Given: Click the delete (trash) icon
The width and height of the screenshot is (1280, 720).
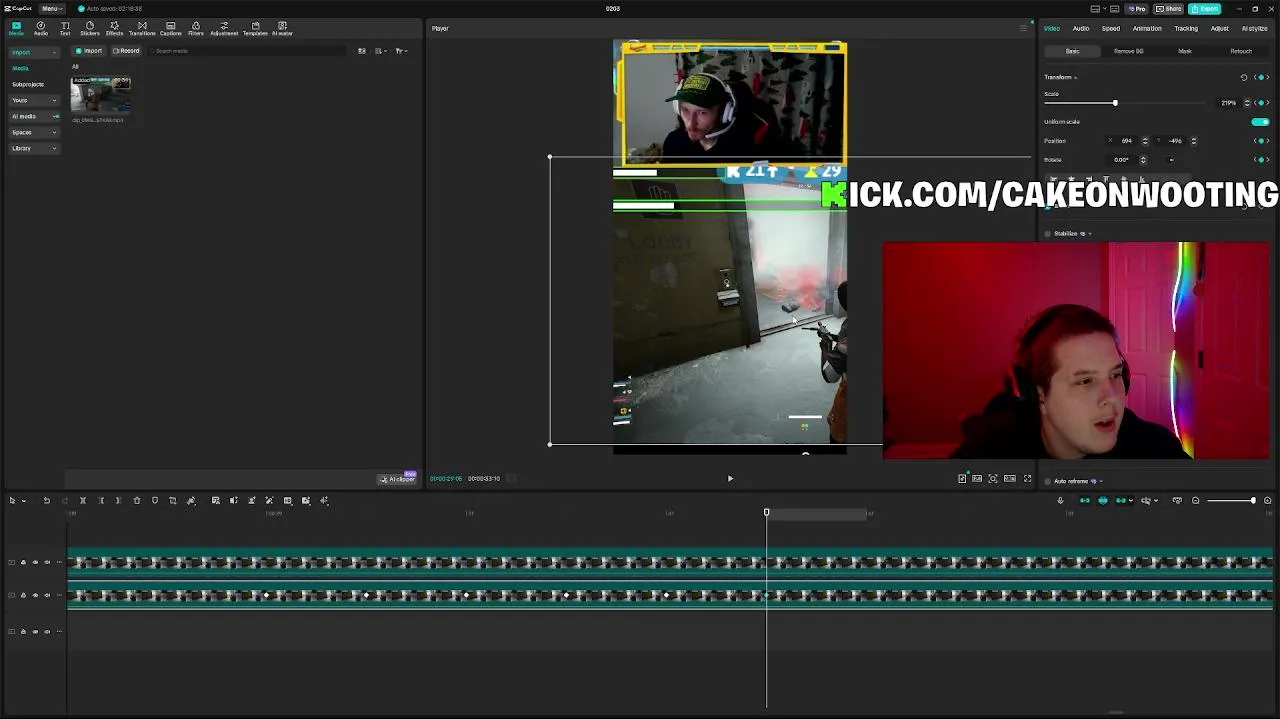Looking at the screenshot, I should (137, 500).
